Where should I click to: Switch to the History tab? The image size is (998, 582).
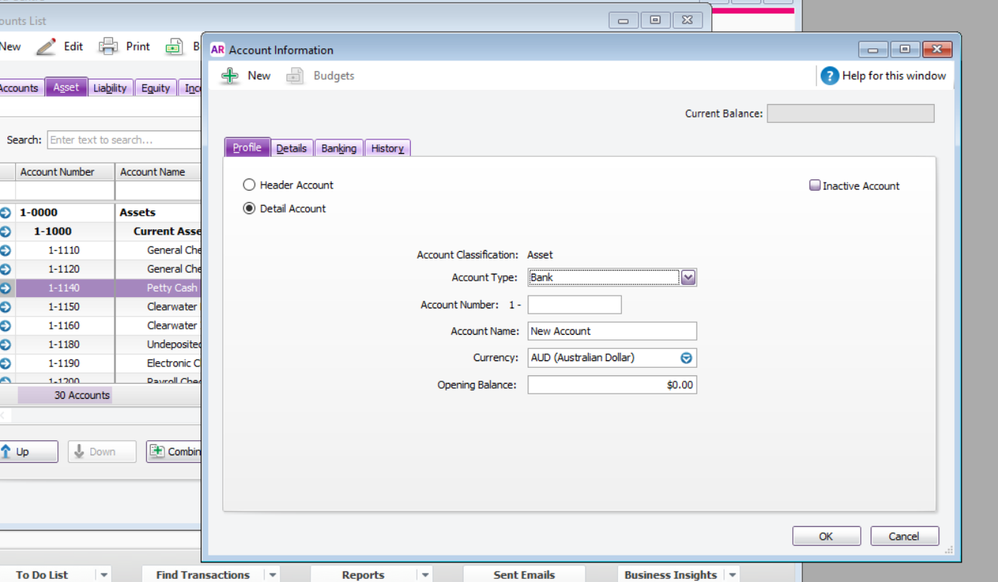click(387, 148)
